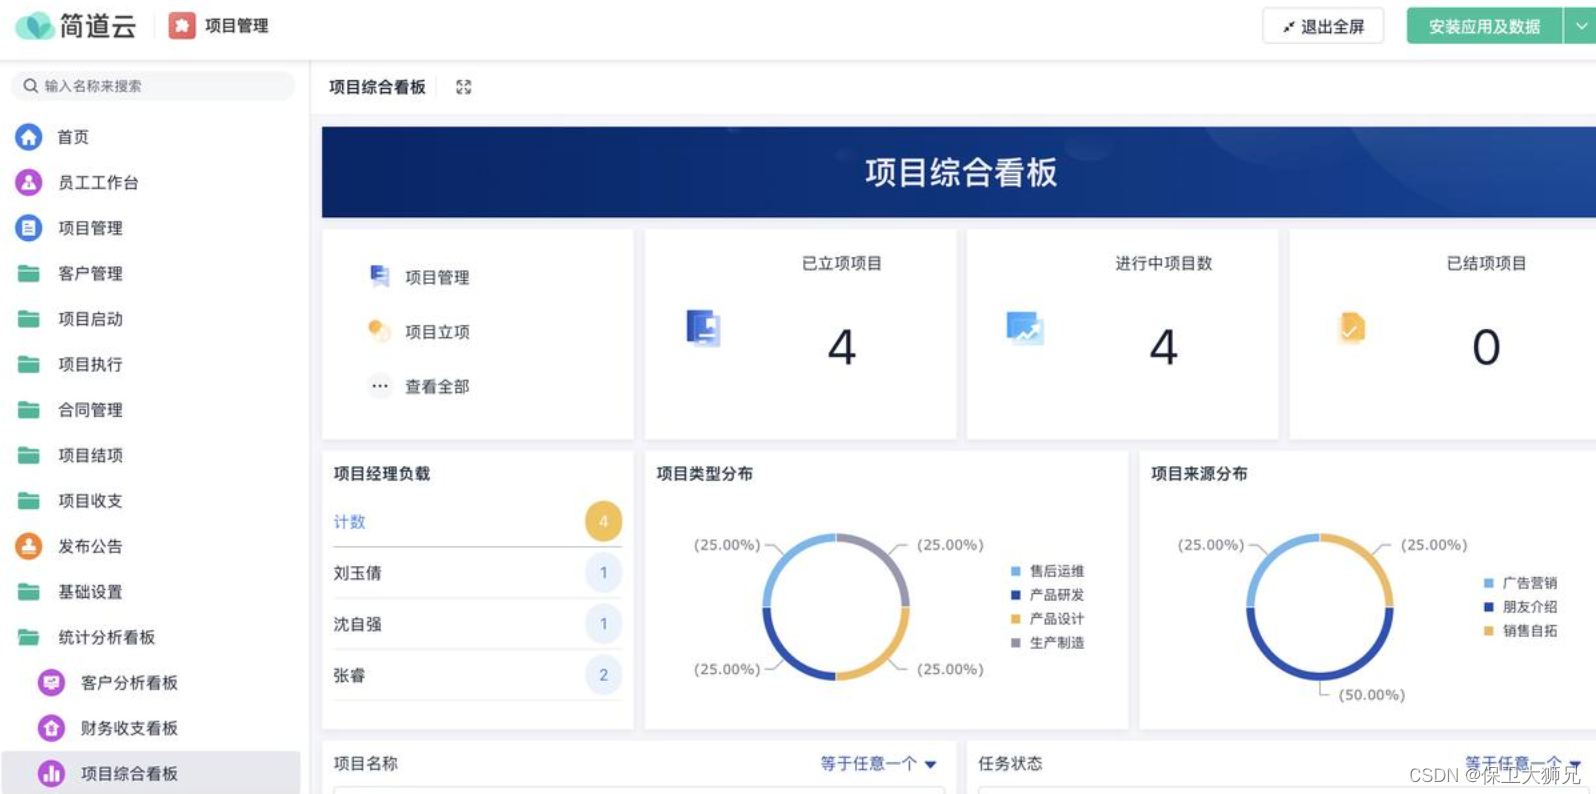Viewport: 1596px width, 794px height.
Task: Open 项目管理 link in shortcut card
Action: tap(437, 277)
